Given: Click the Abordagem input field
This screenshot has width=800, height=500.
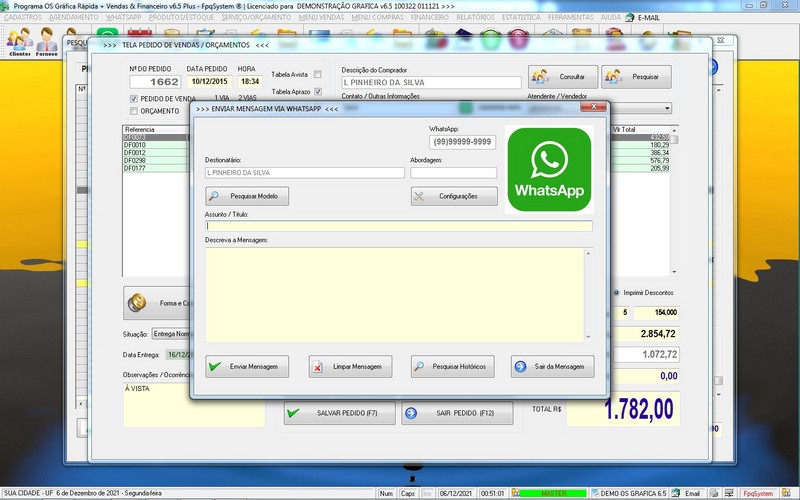Looking at the screenshot, I should (x=454, y=172).
